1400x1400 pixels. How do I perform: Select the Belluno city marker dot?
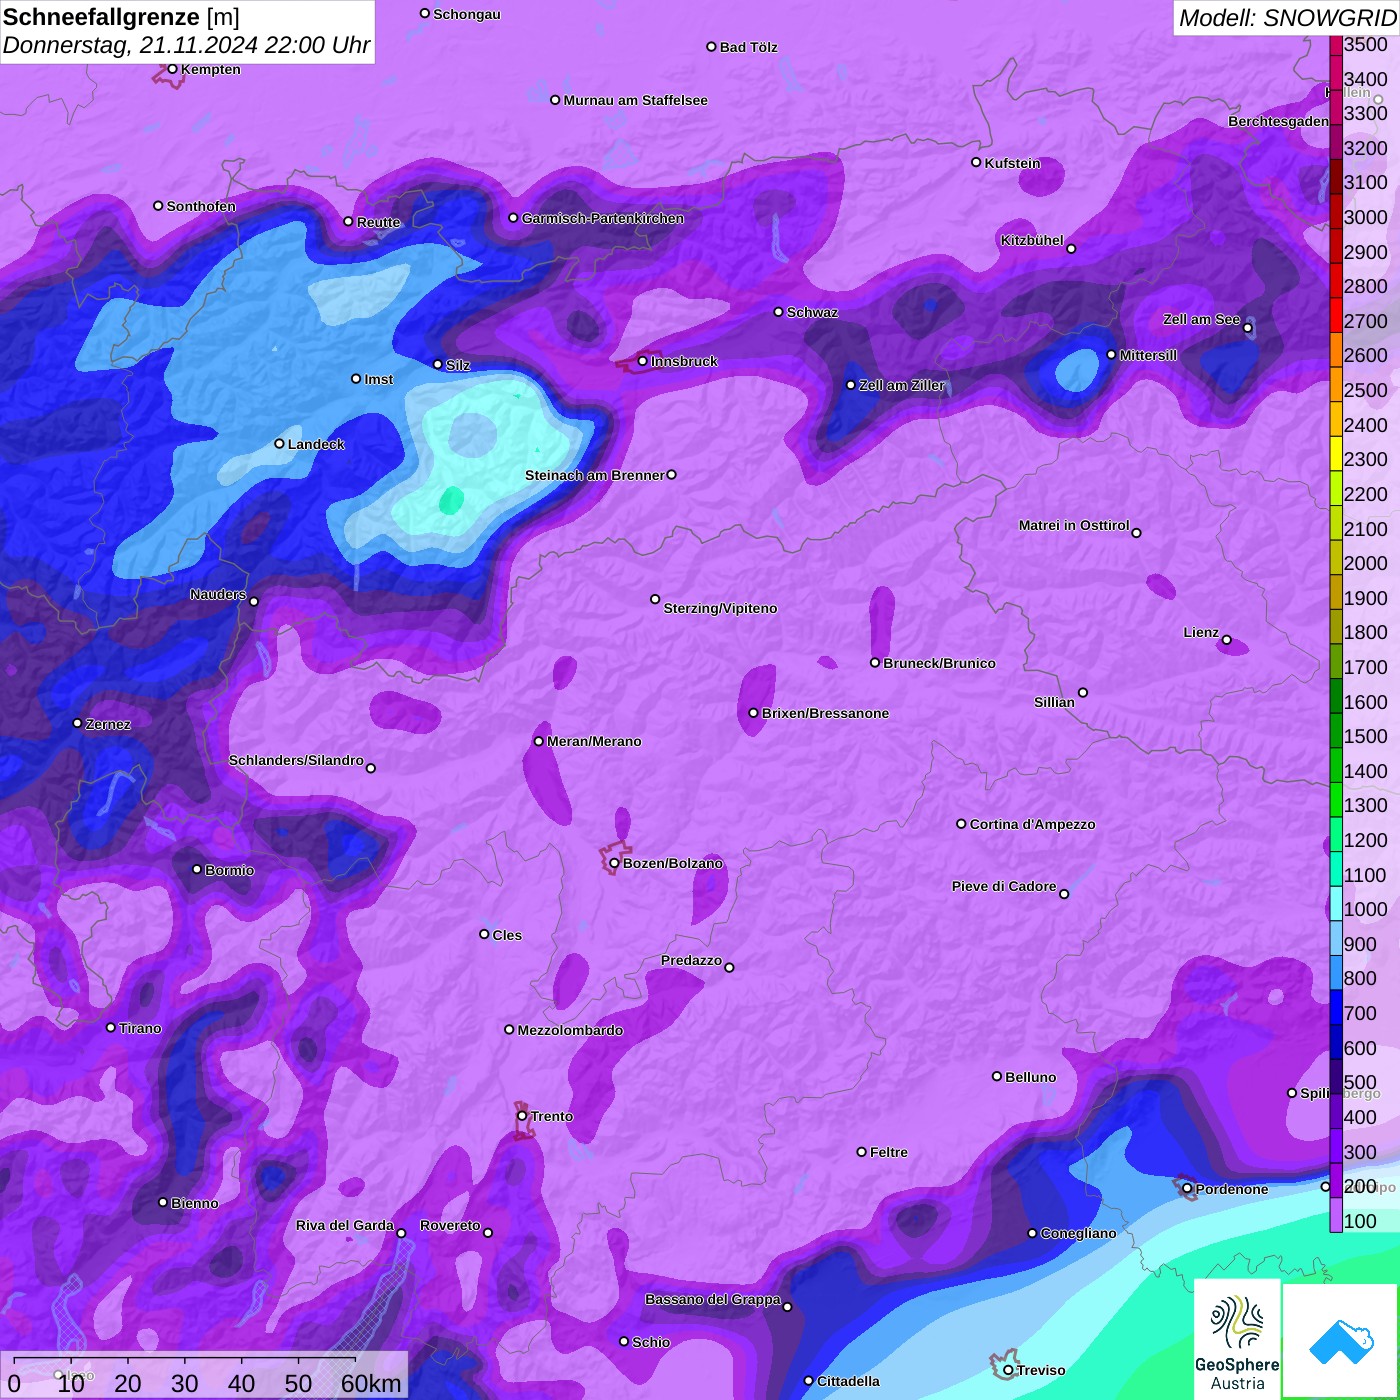997,1076
